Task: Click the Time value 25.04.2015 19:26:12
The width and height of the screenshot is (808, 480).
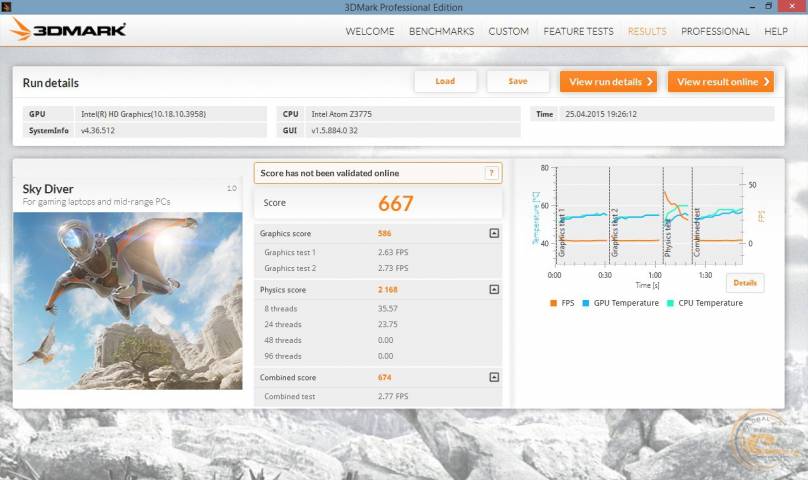Action: [601, 114]
